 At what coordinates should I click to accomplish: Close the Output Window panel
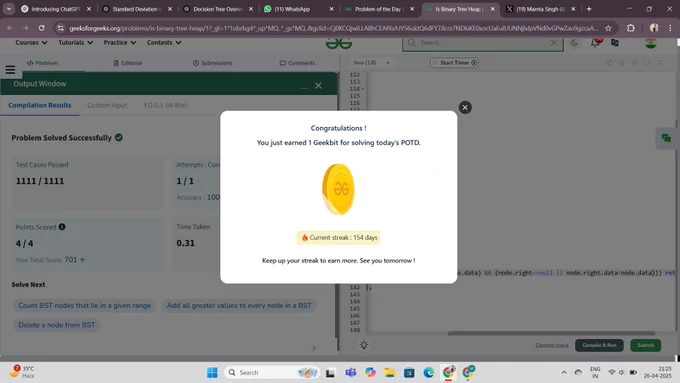318,85
